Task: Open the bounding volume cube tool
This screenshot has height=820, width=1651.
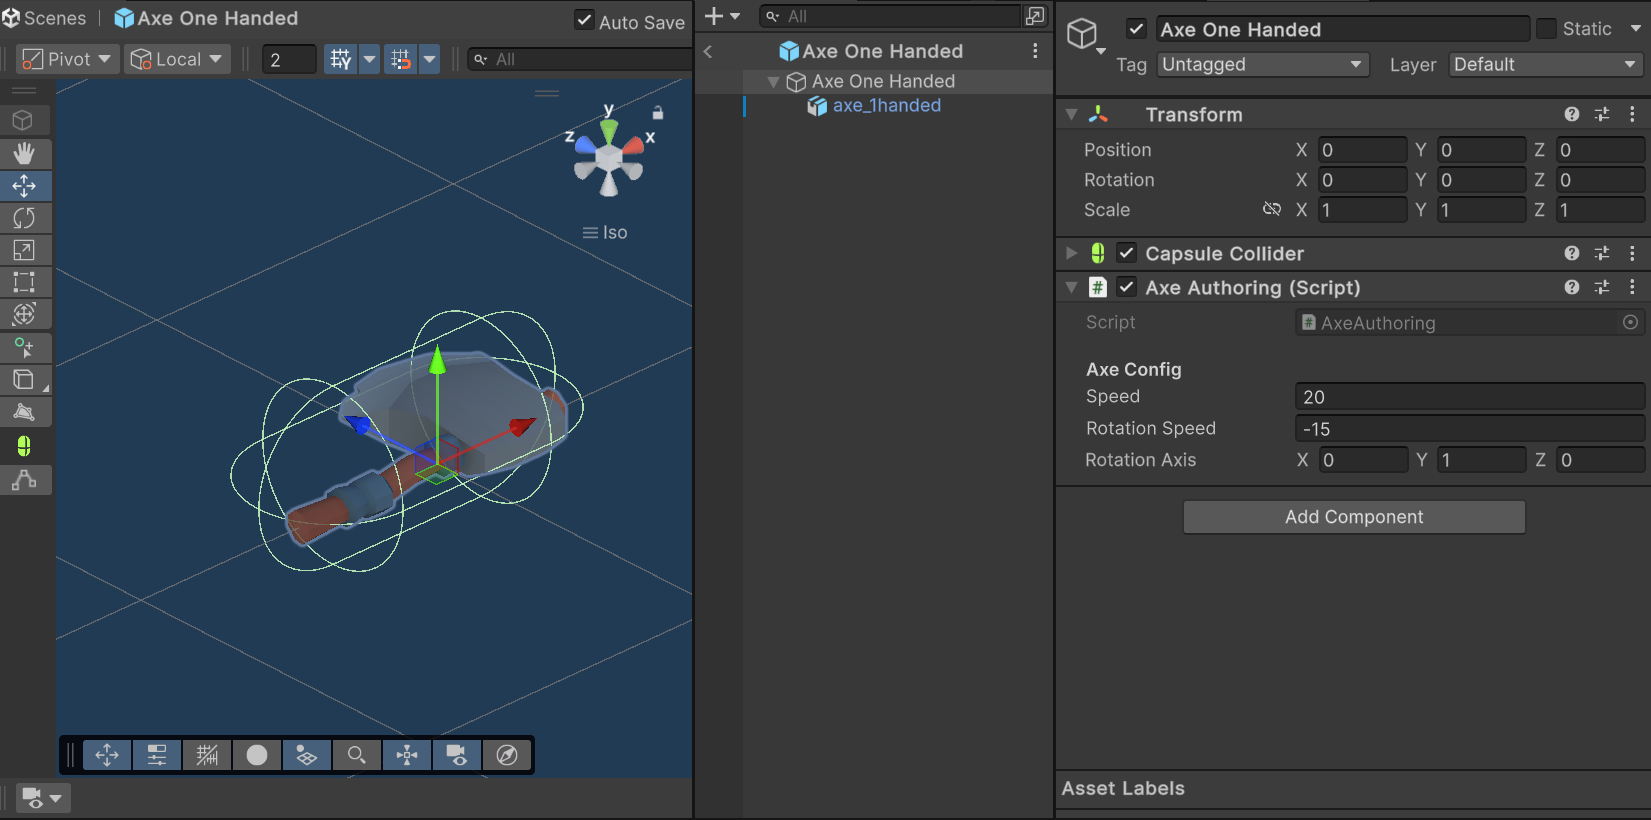Action: 24,380
